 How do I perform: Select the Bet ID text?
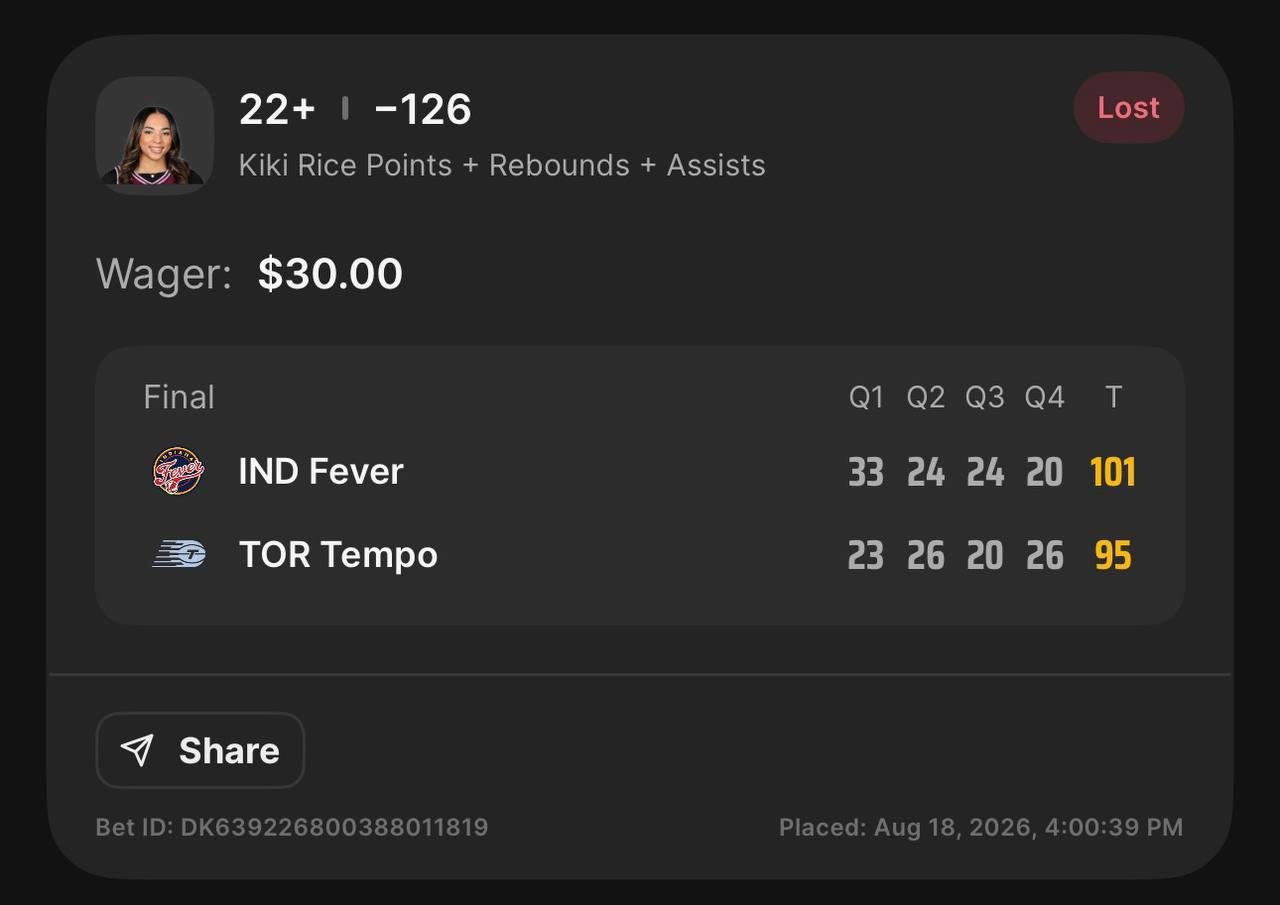292,827
